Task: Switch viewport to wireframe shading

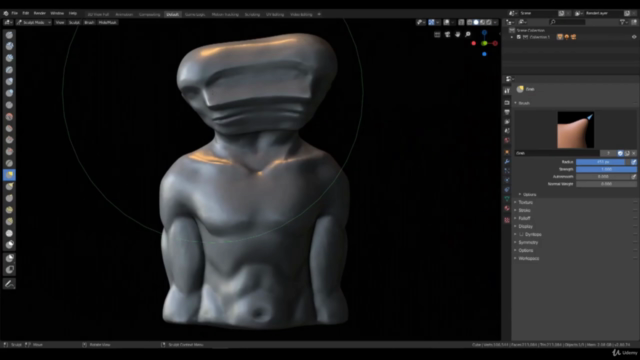Action: pyautogui.click(x=470, y=22)
